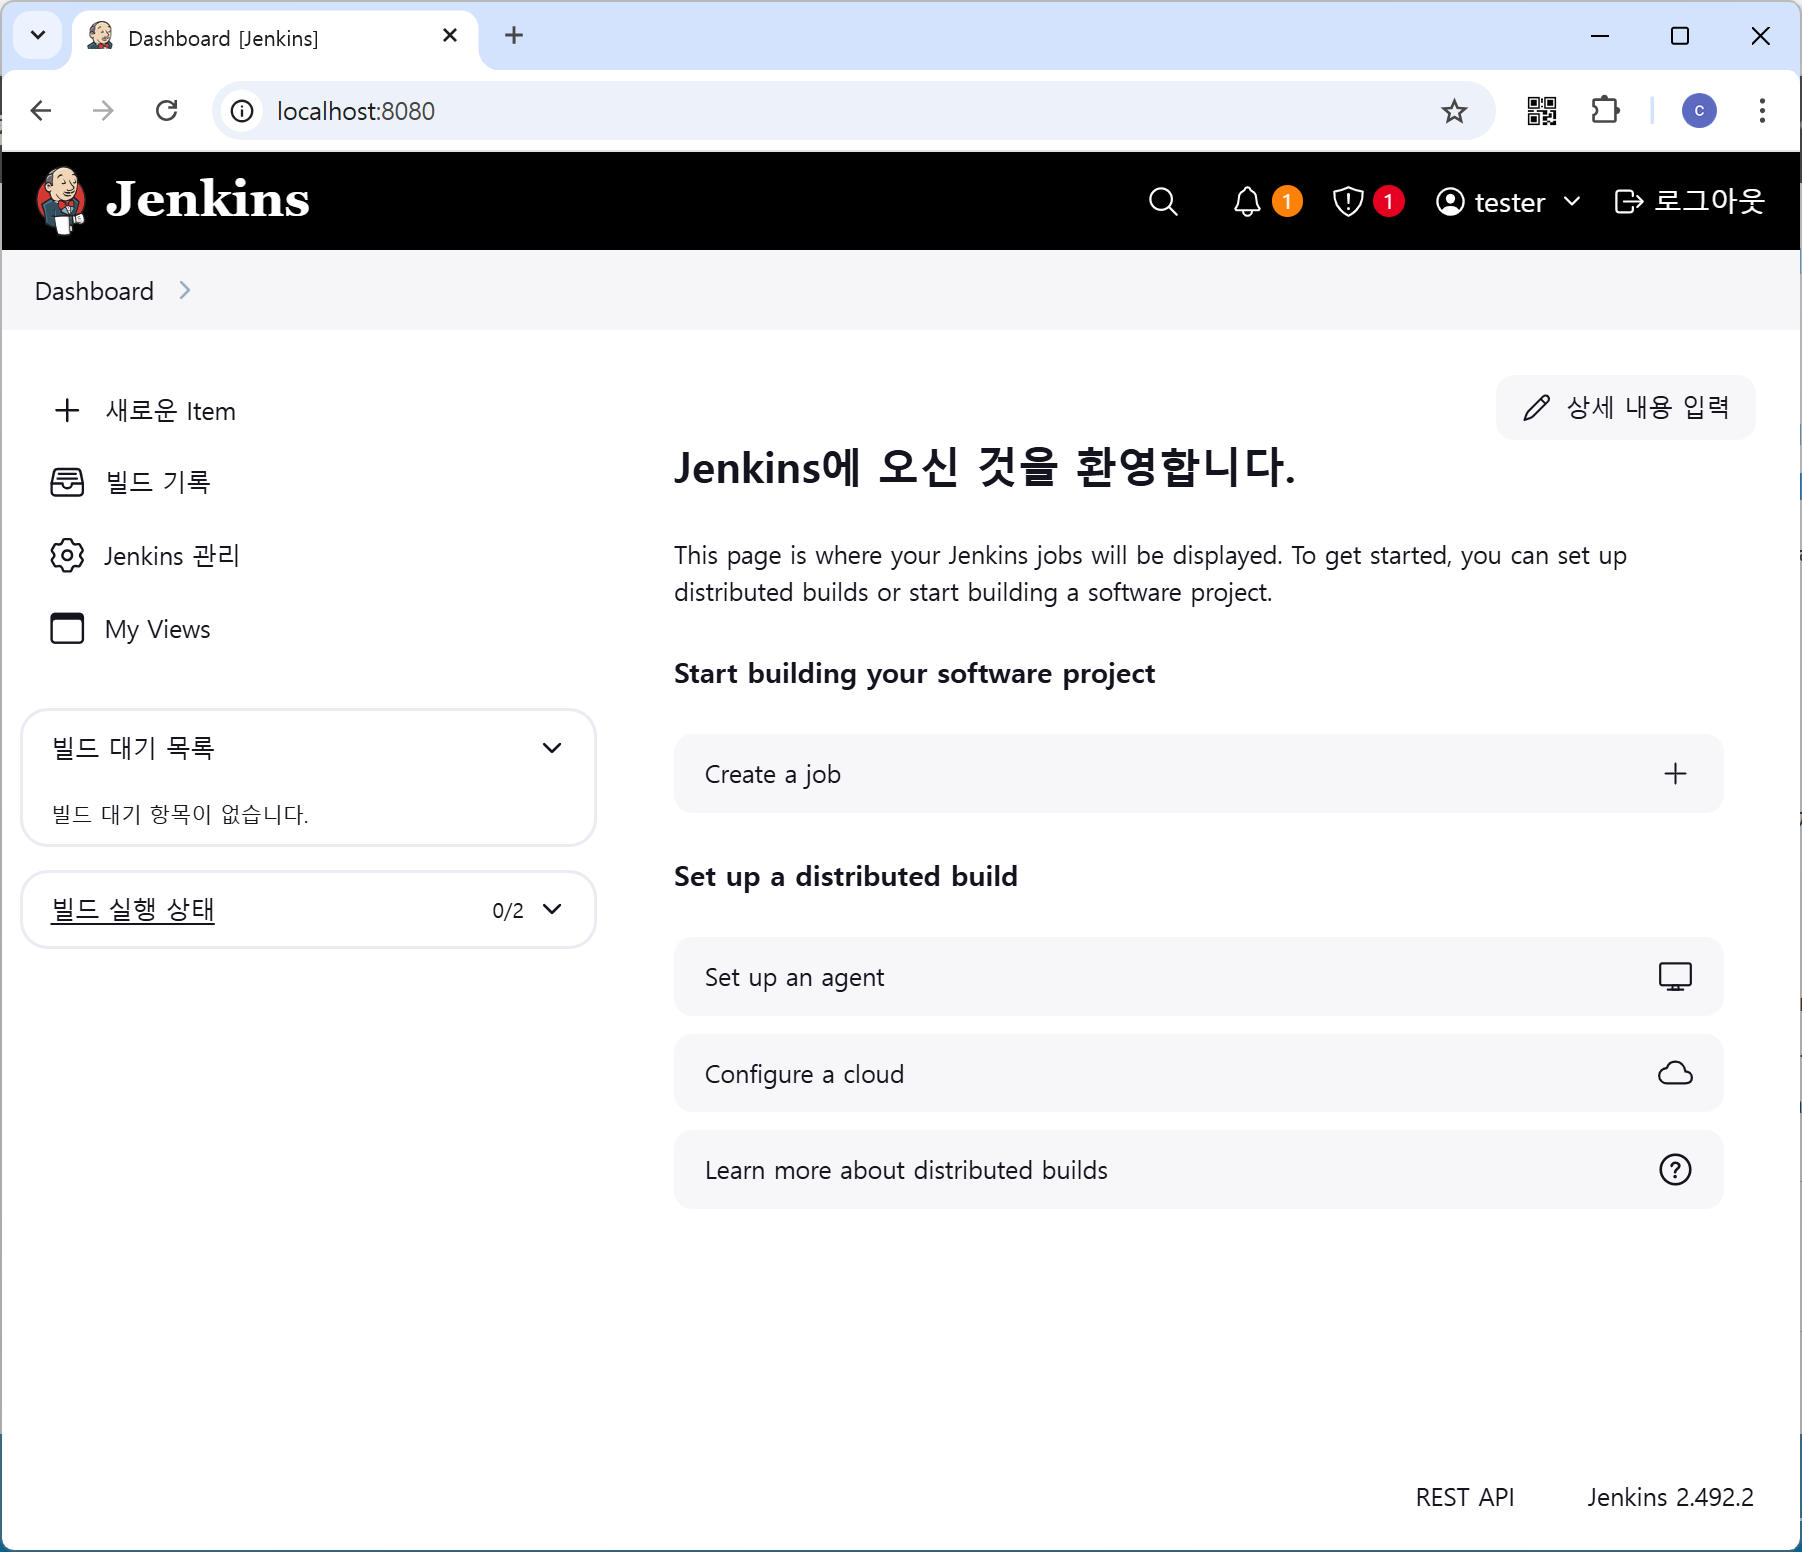Reload the page with the refresh icon

pos(167,111)
